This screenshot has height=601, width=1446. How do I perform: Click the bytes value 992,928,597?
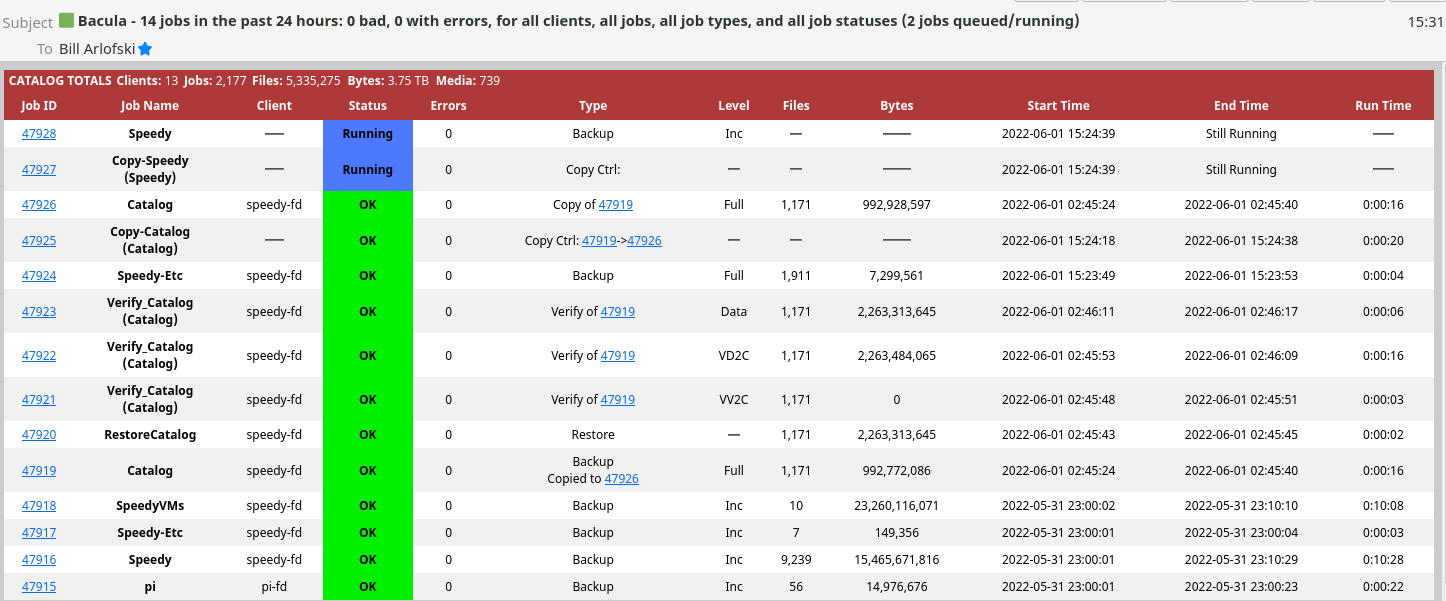coord(897,205)
